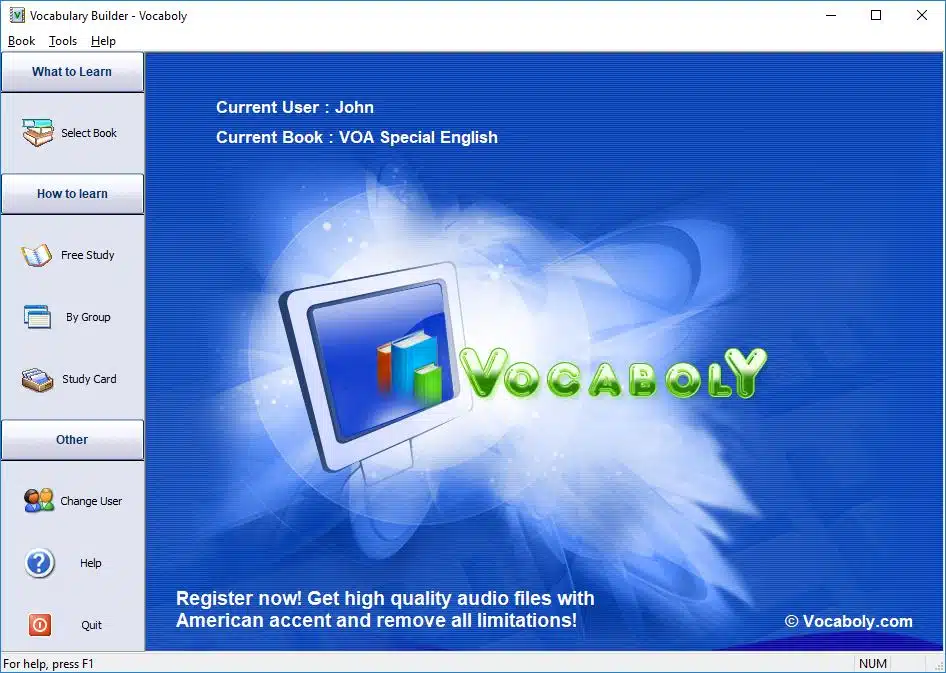
Task: Click the Free Study label
Action: click(x=87, y=255)
